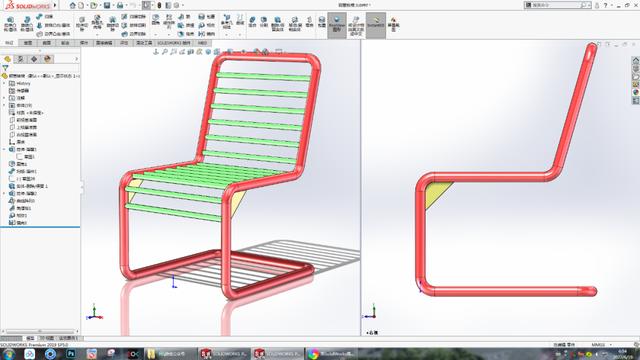Screen dimensions: 640x360
Task: Toggle the RealView Graphics button
Action: tap(337, 25)
